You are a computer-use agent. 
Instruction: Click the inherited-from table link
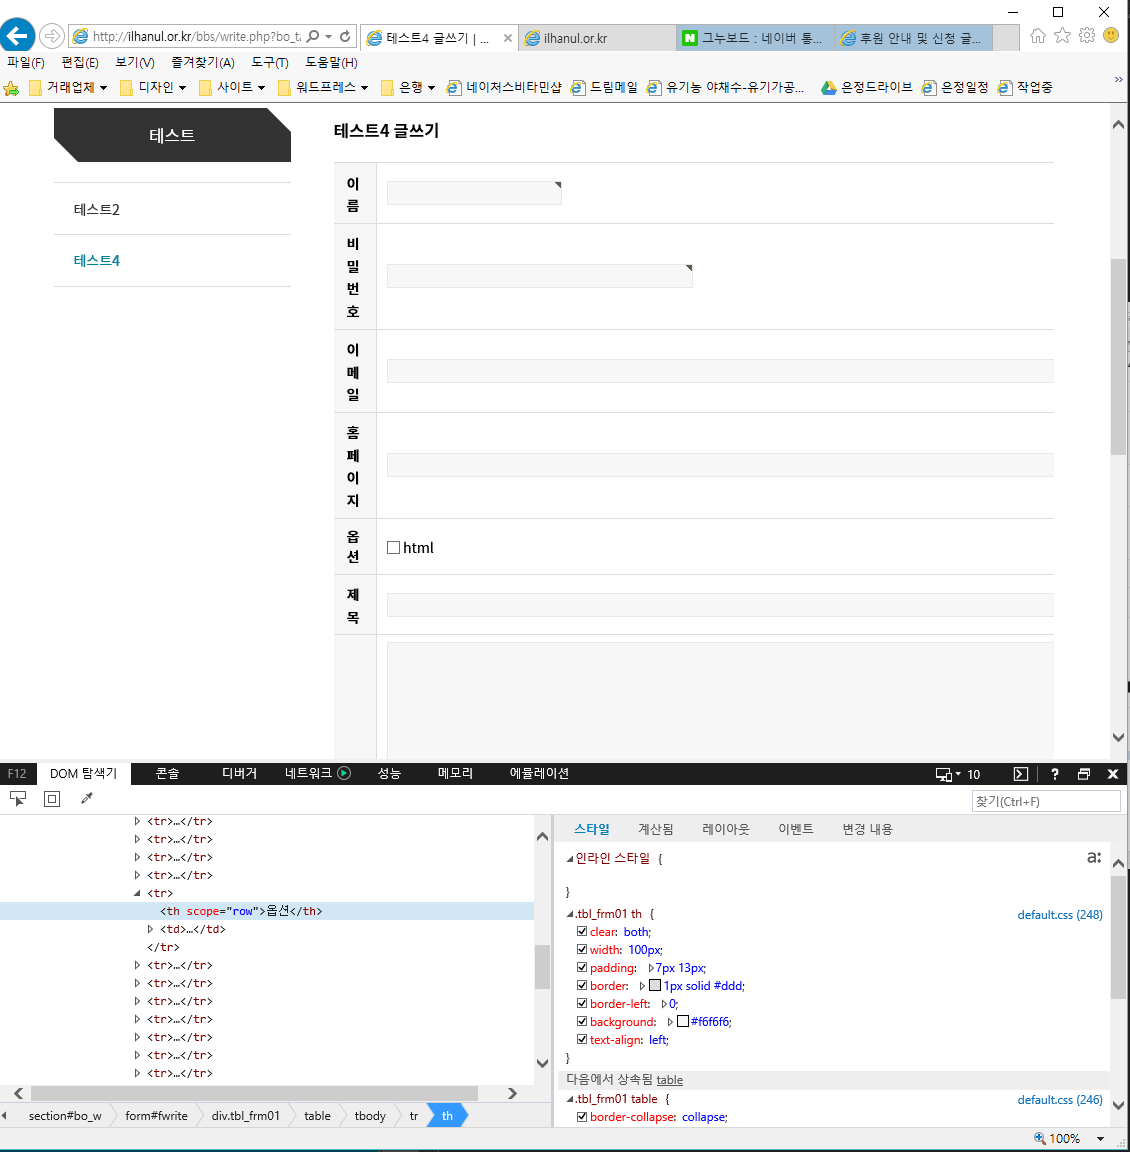point(669,1080)
